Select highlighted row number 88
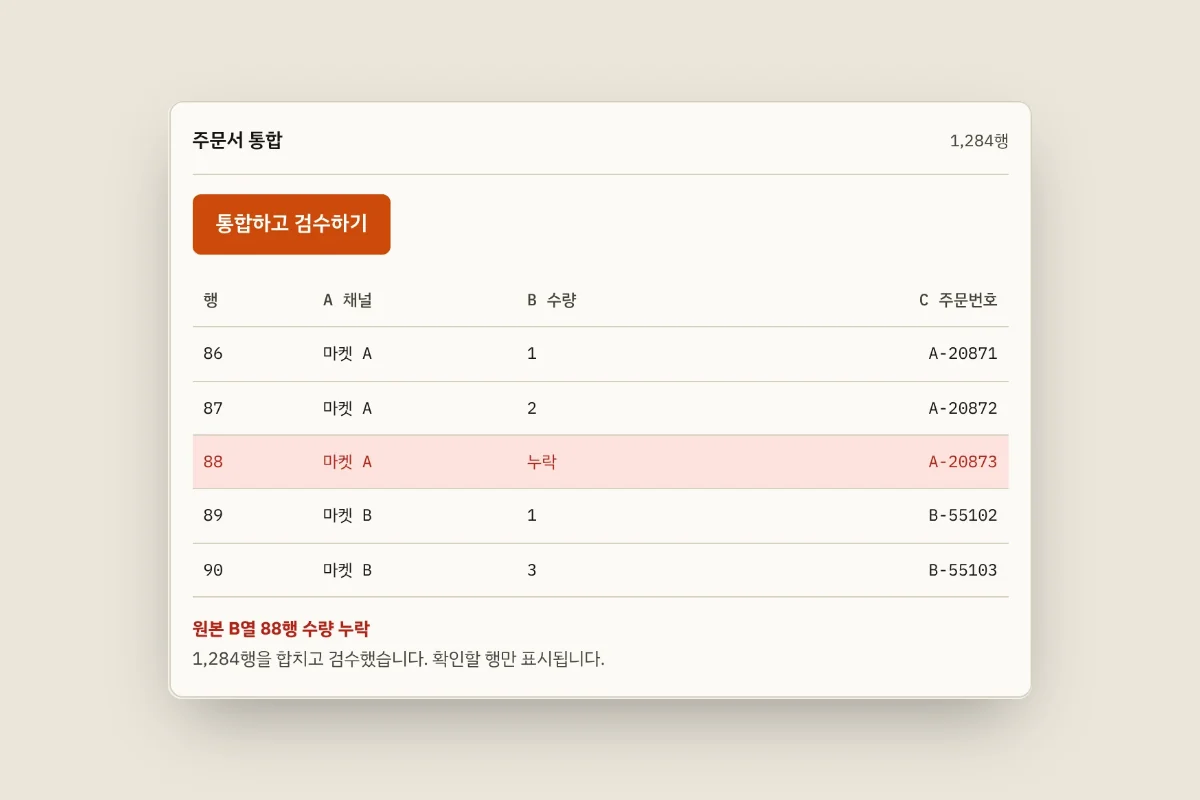 click(213, 462)
